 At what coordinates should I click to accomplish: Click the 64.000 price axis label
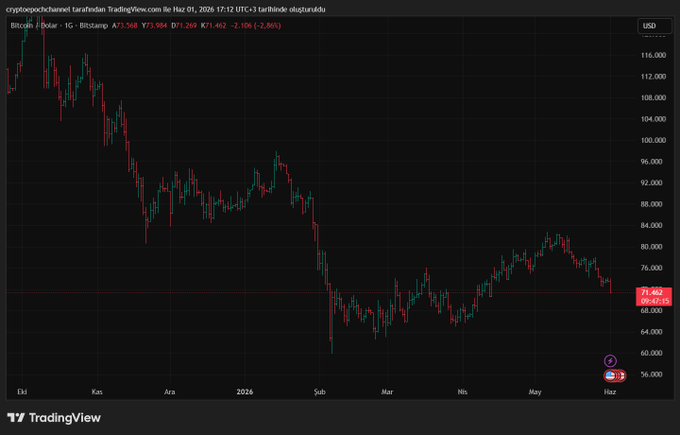(651, 331)
